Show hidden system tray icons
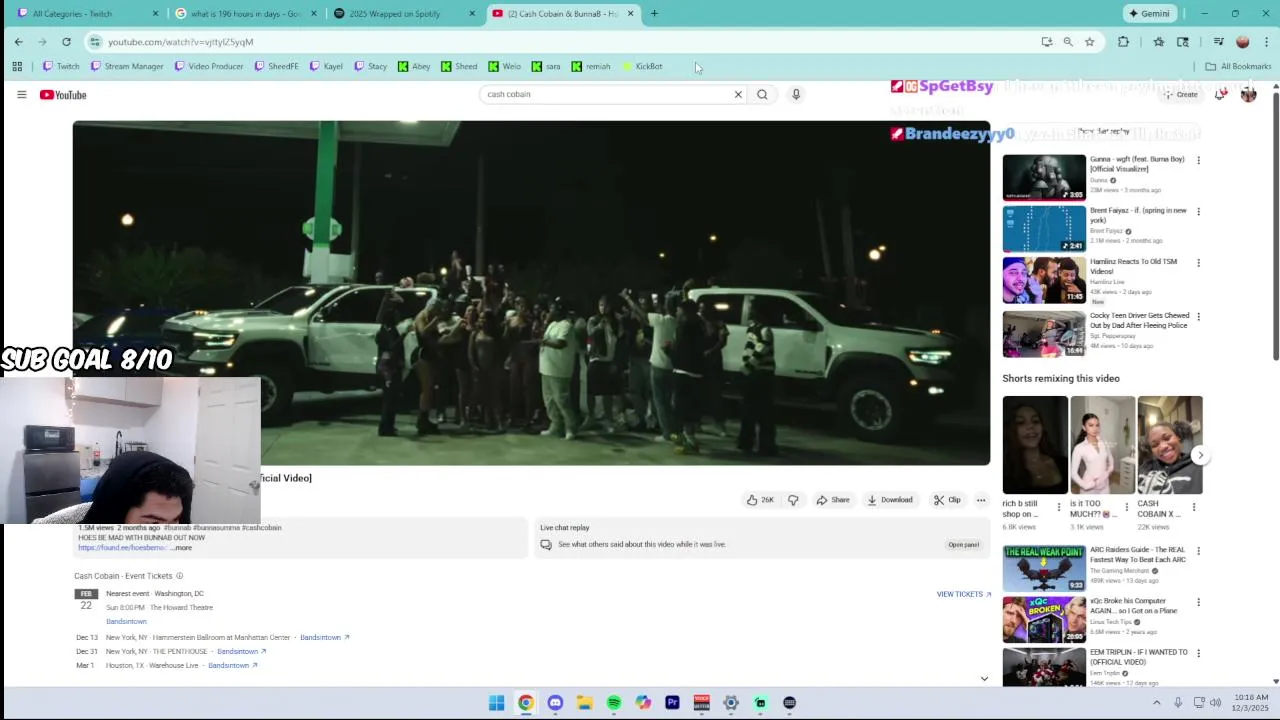The width and height of the screenshot is (1280, 720). pyautogui.click(x=1158, y=702)
